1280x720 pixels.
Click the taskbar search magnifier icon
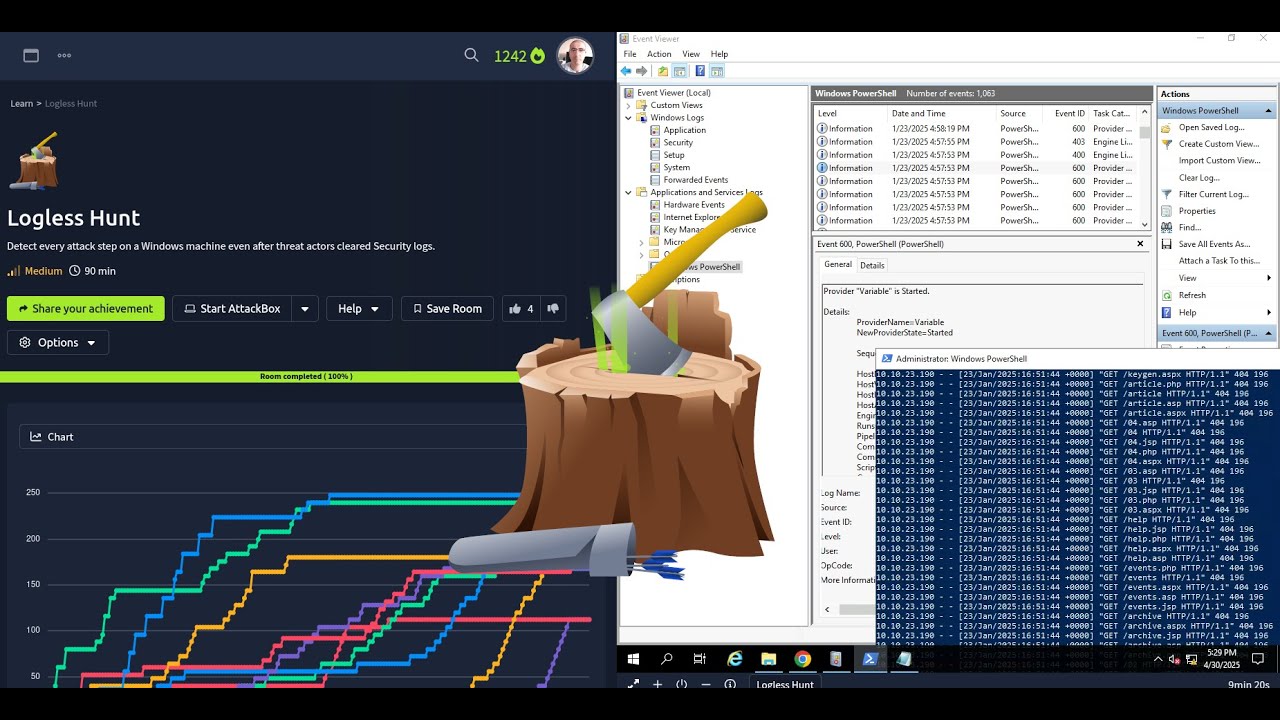pyautogui.click(x=667, y=659)
